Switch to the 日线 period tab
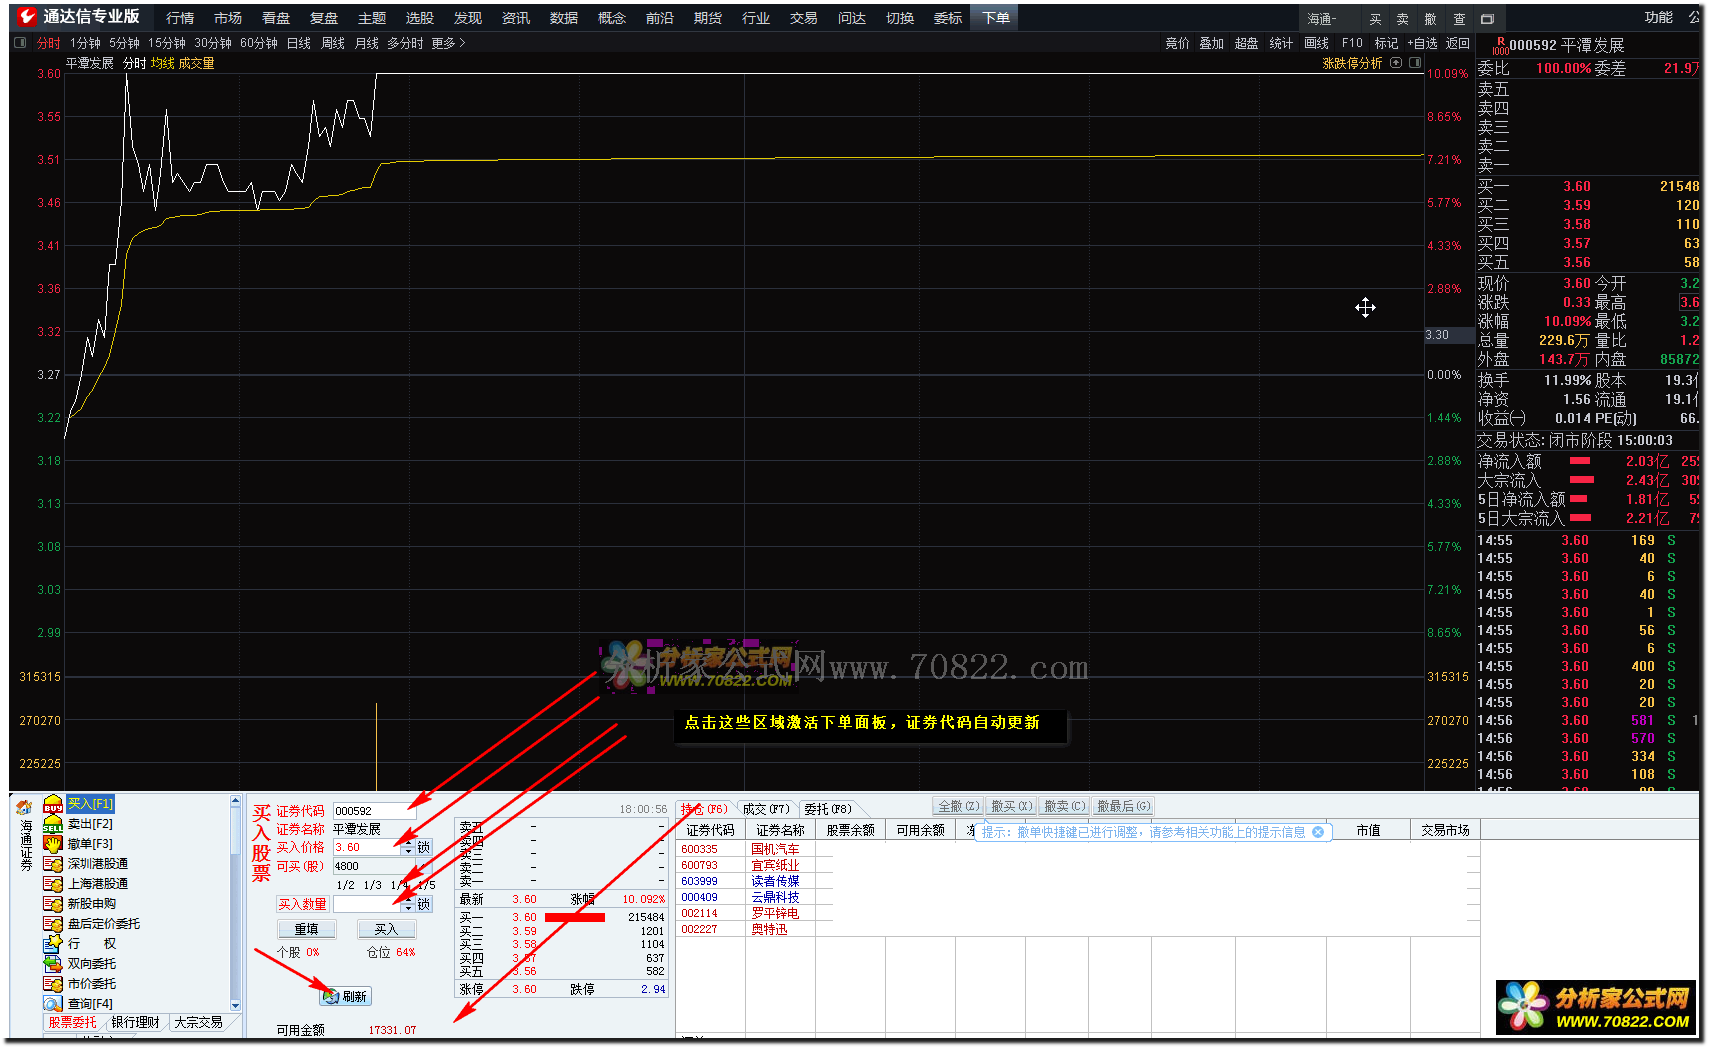The width and height of the screenshot is (1709, 1047). 299,43
